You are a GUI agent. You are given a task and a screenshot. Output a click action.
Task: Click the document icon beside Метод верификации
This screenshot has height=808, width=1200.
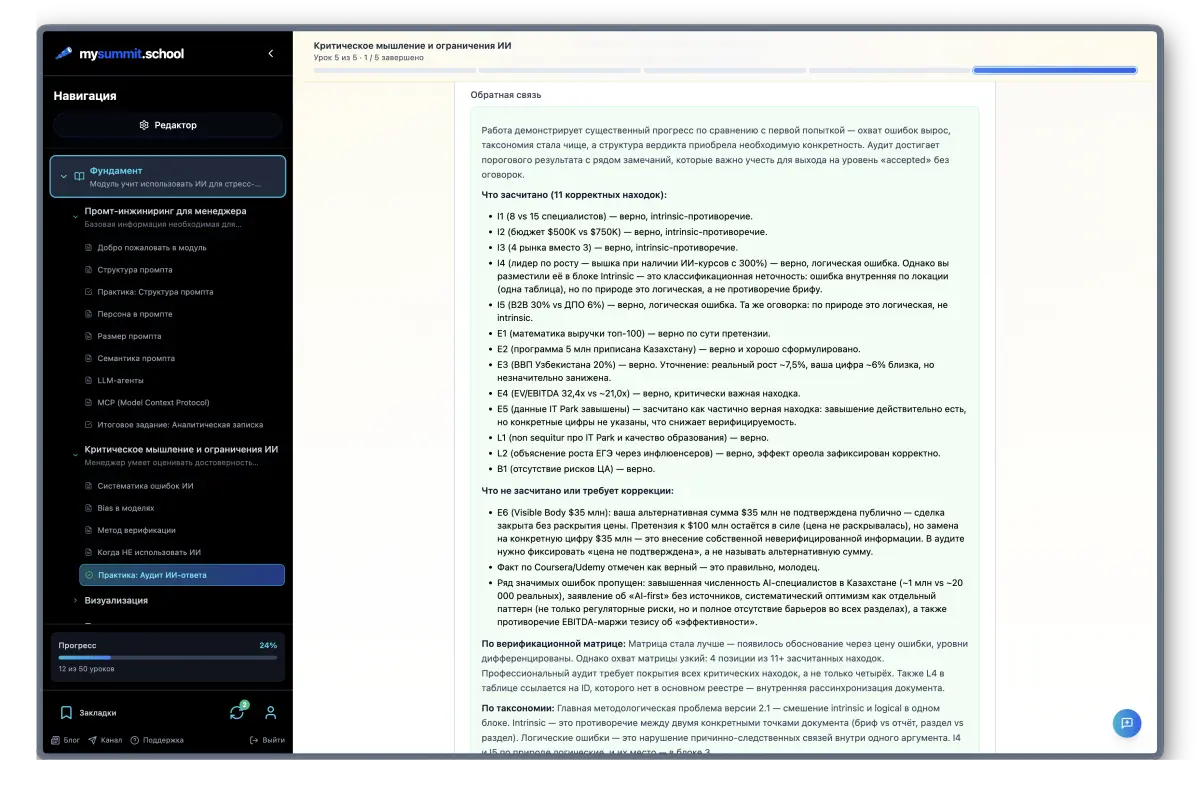(x=88, y=530)
